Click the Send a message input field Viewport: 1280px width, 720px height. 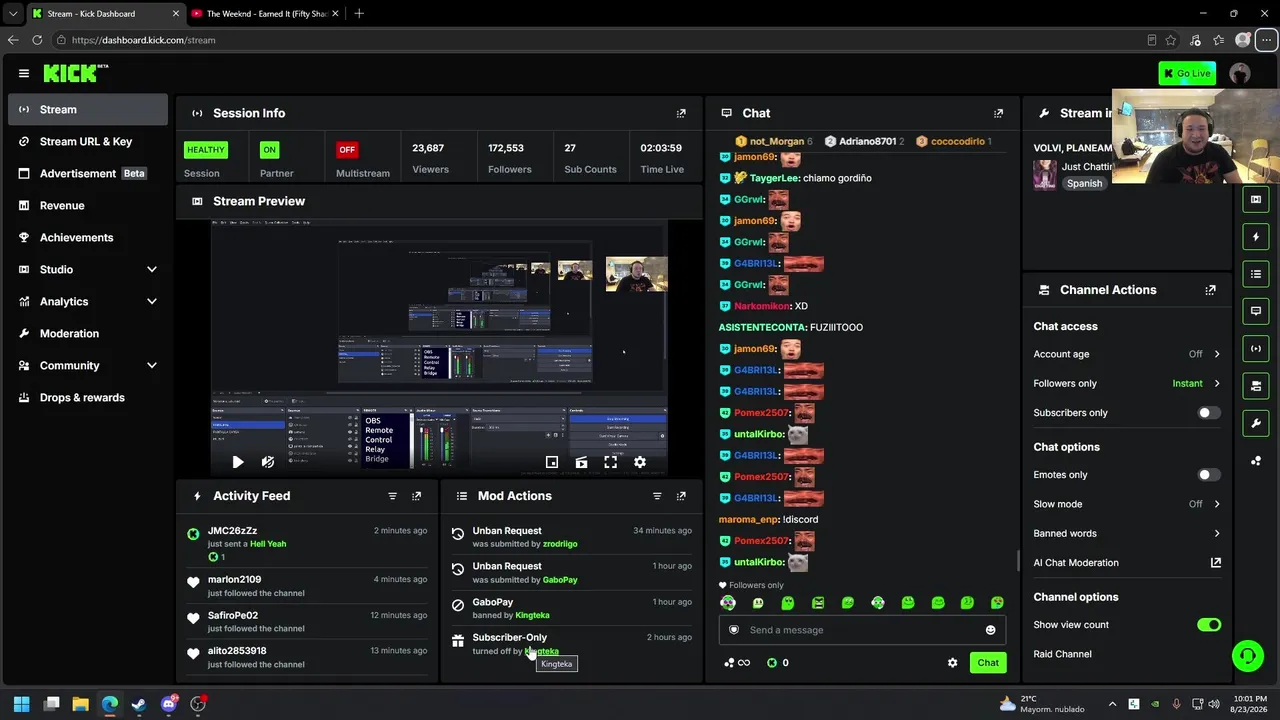pos(862,630)
